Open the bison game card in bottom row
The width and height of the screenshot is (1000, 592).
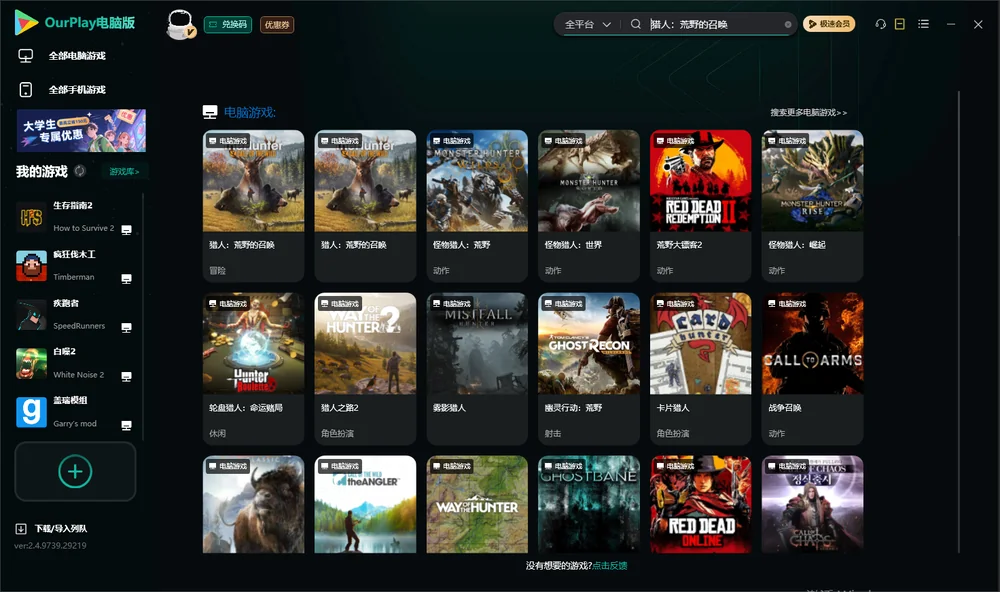pos(253,504)
